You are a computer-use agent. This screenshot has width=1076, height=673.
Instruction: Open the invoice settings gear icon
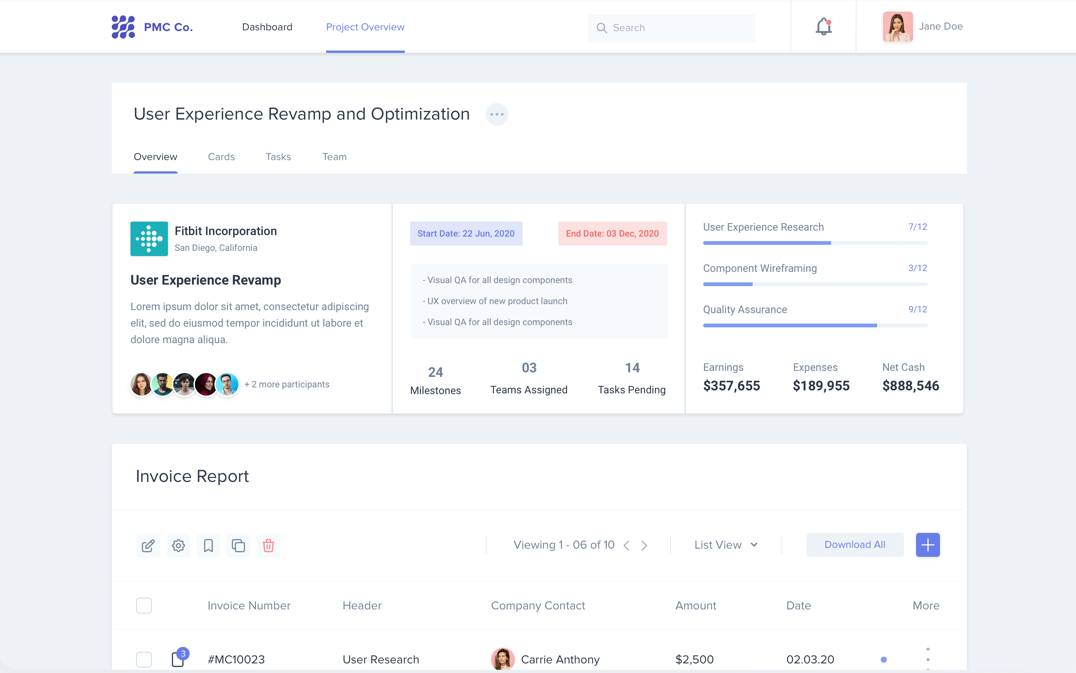point(178,545)
